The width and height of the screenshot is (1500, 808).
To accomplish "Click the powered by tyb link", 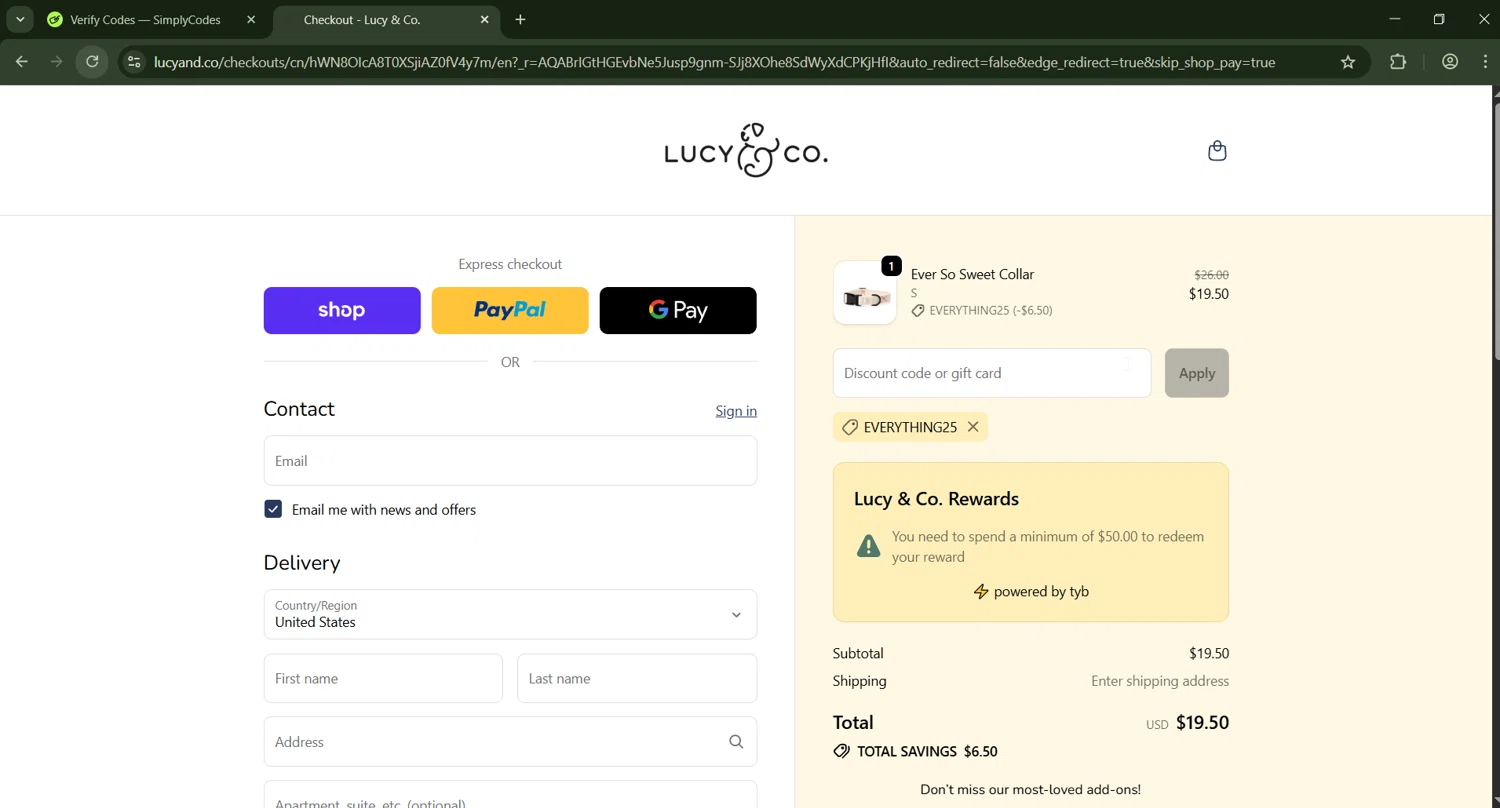I will (x=1031, y=591).
